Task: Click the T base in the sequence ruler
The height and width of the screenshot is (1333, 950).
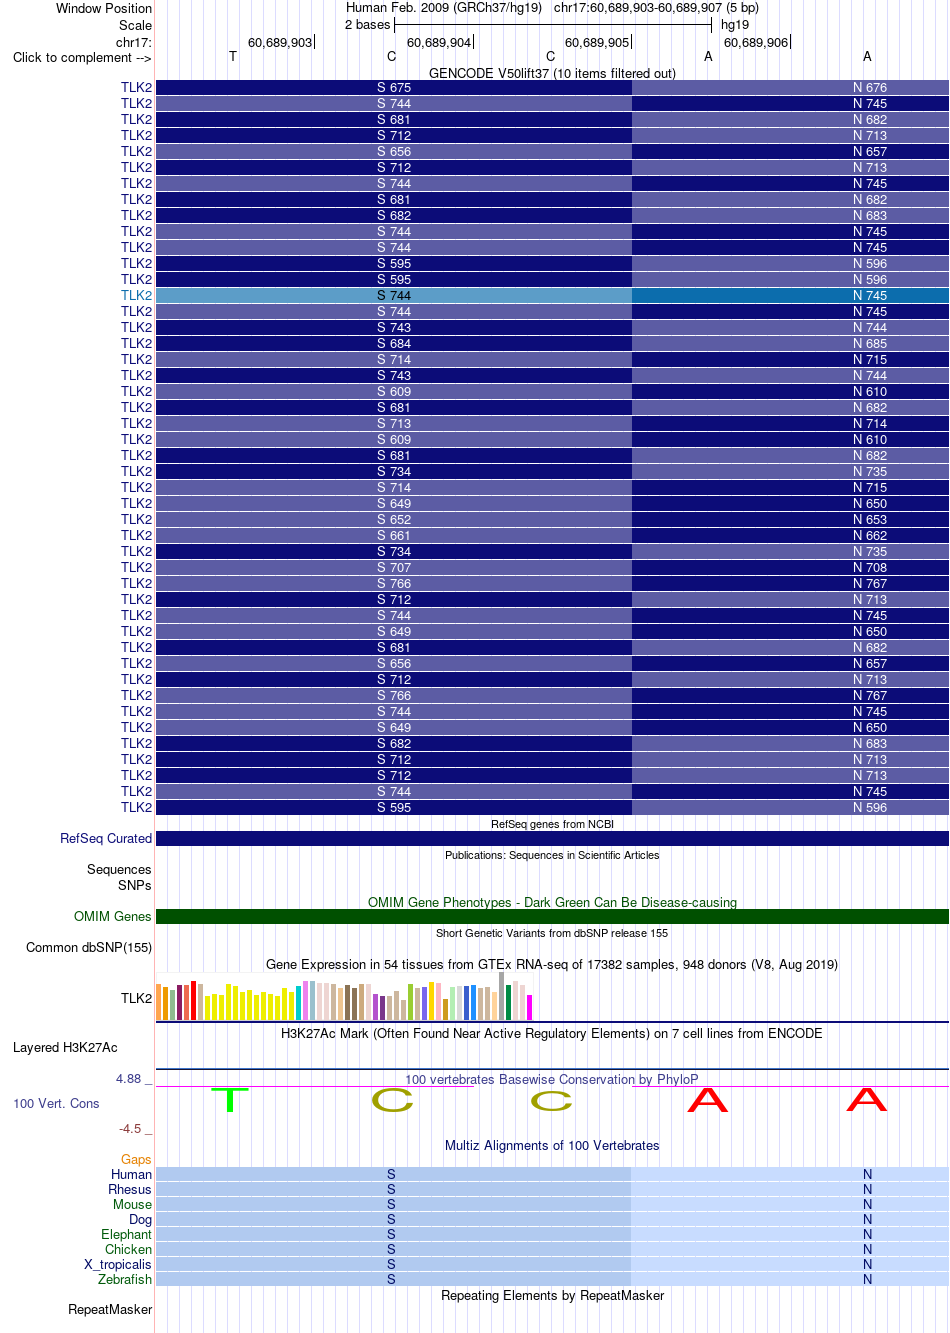Action: [x=233, y=57]
